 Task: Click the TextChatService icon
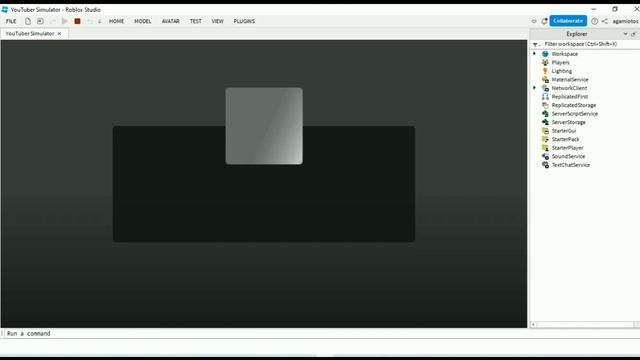coord(545,165)
